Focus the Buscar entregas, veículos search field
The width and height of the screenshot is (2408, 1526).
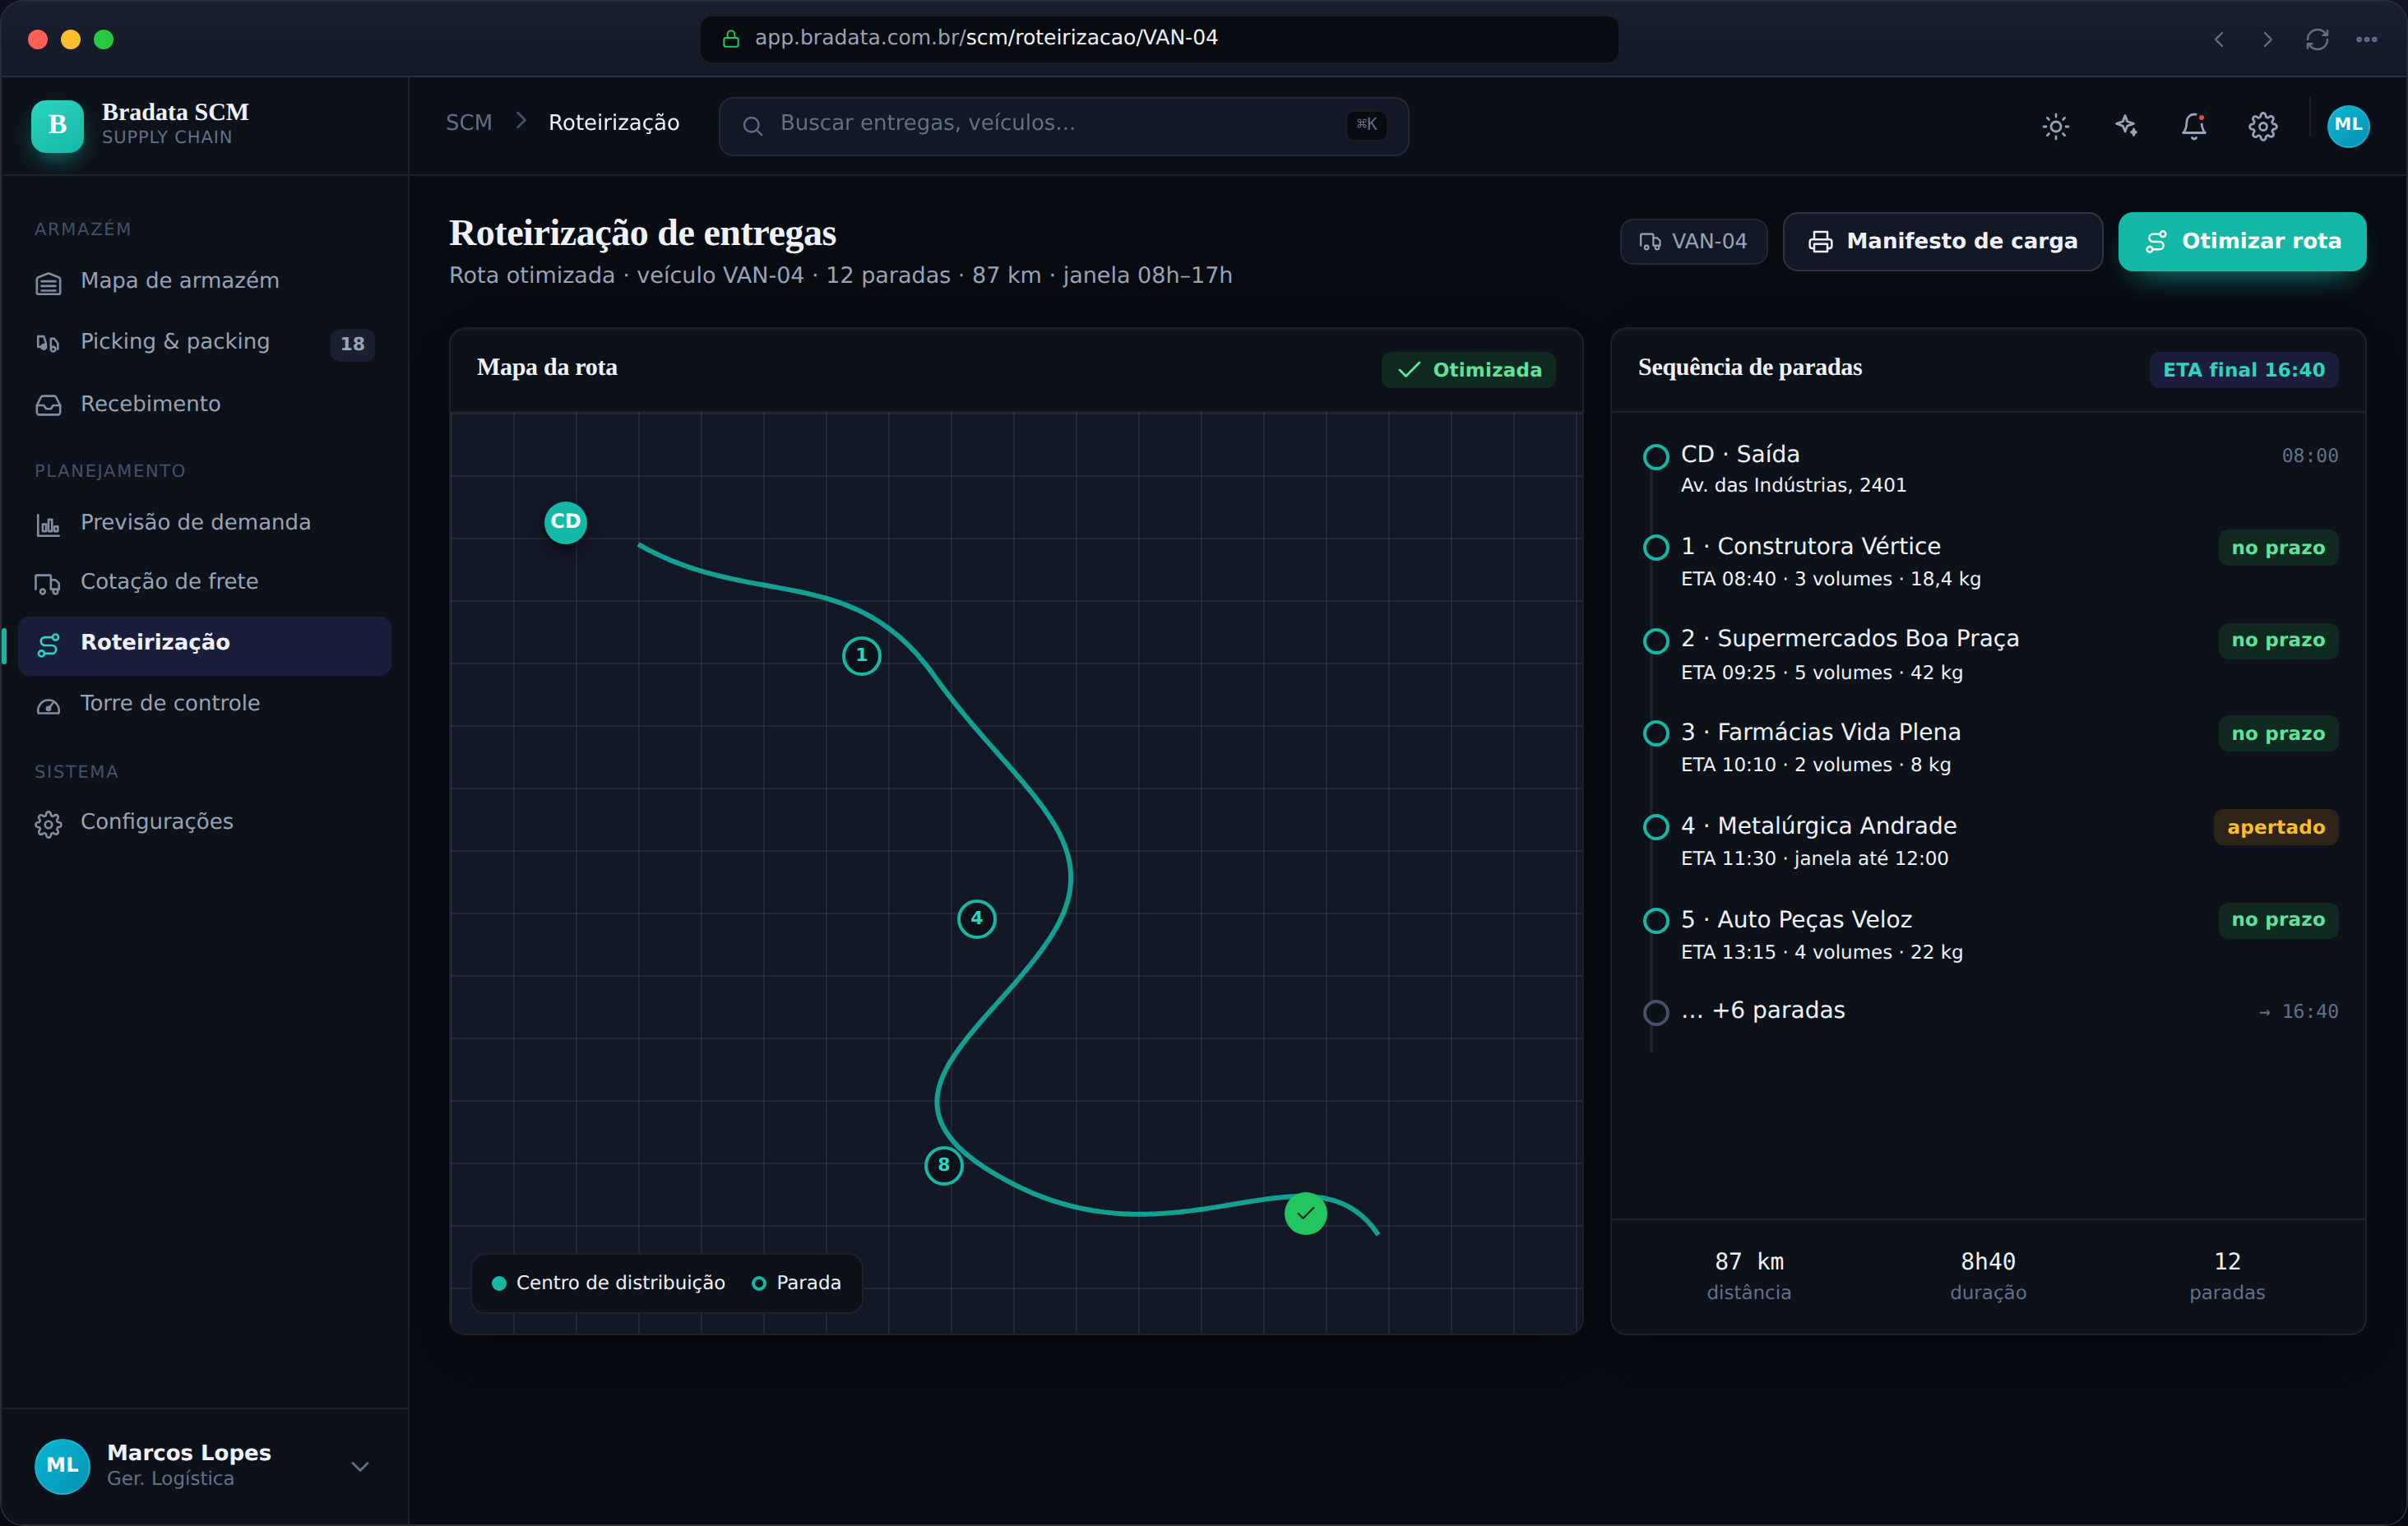[x=1063, y=126]
